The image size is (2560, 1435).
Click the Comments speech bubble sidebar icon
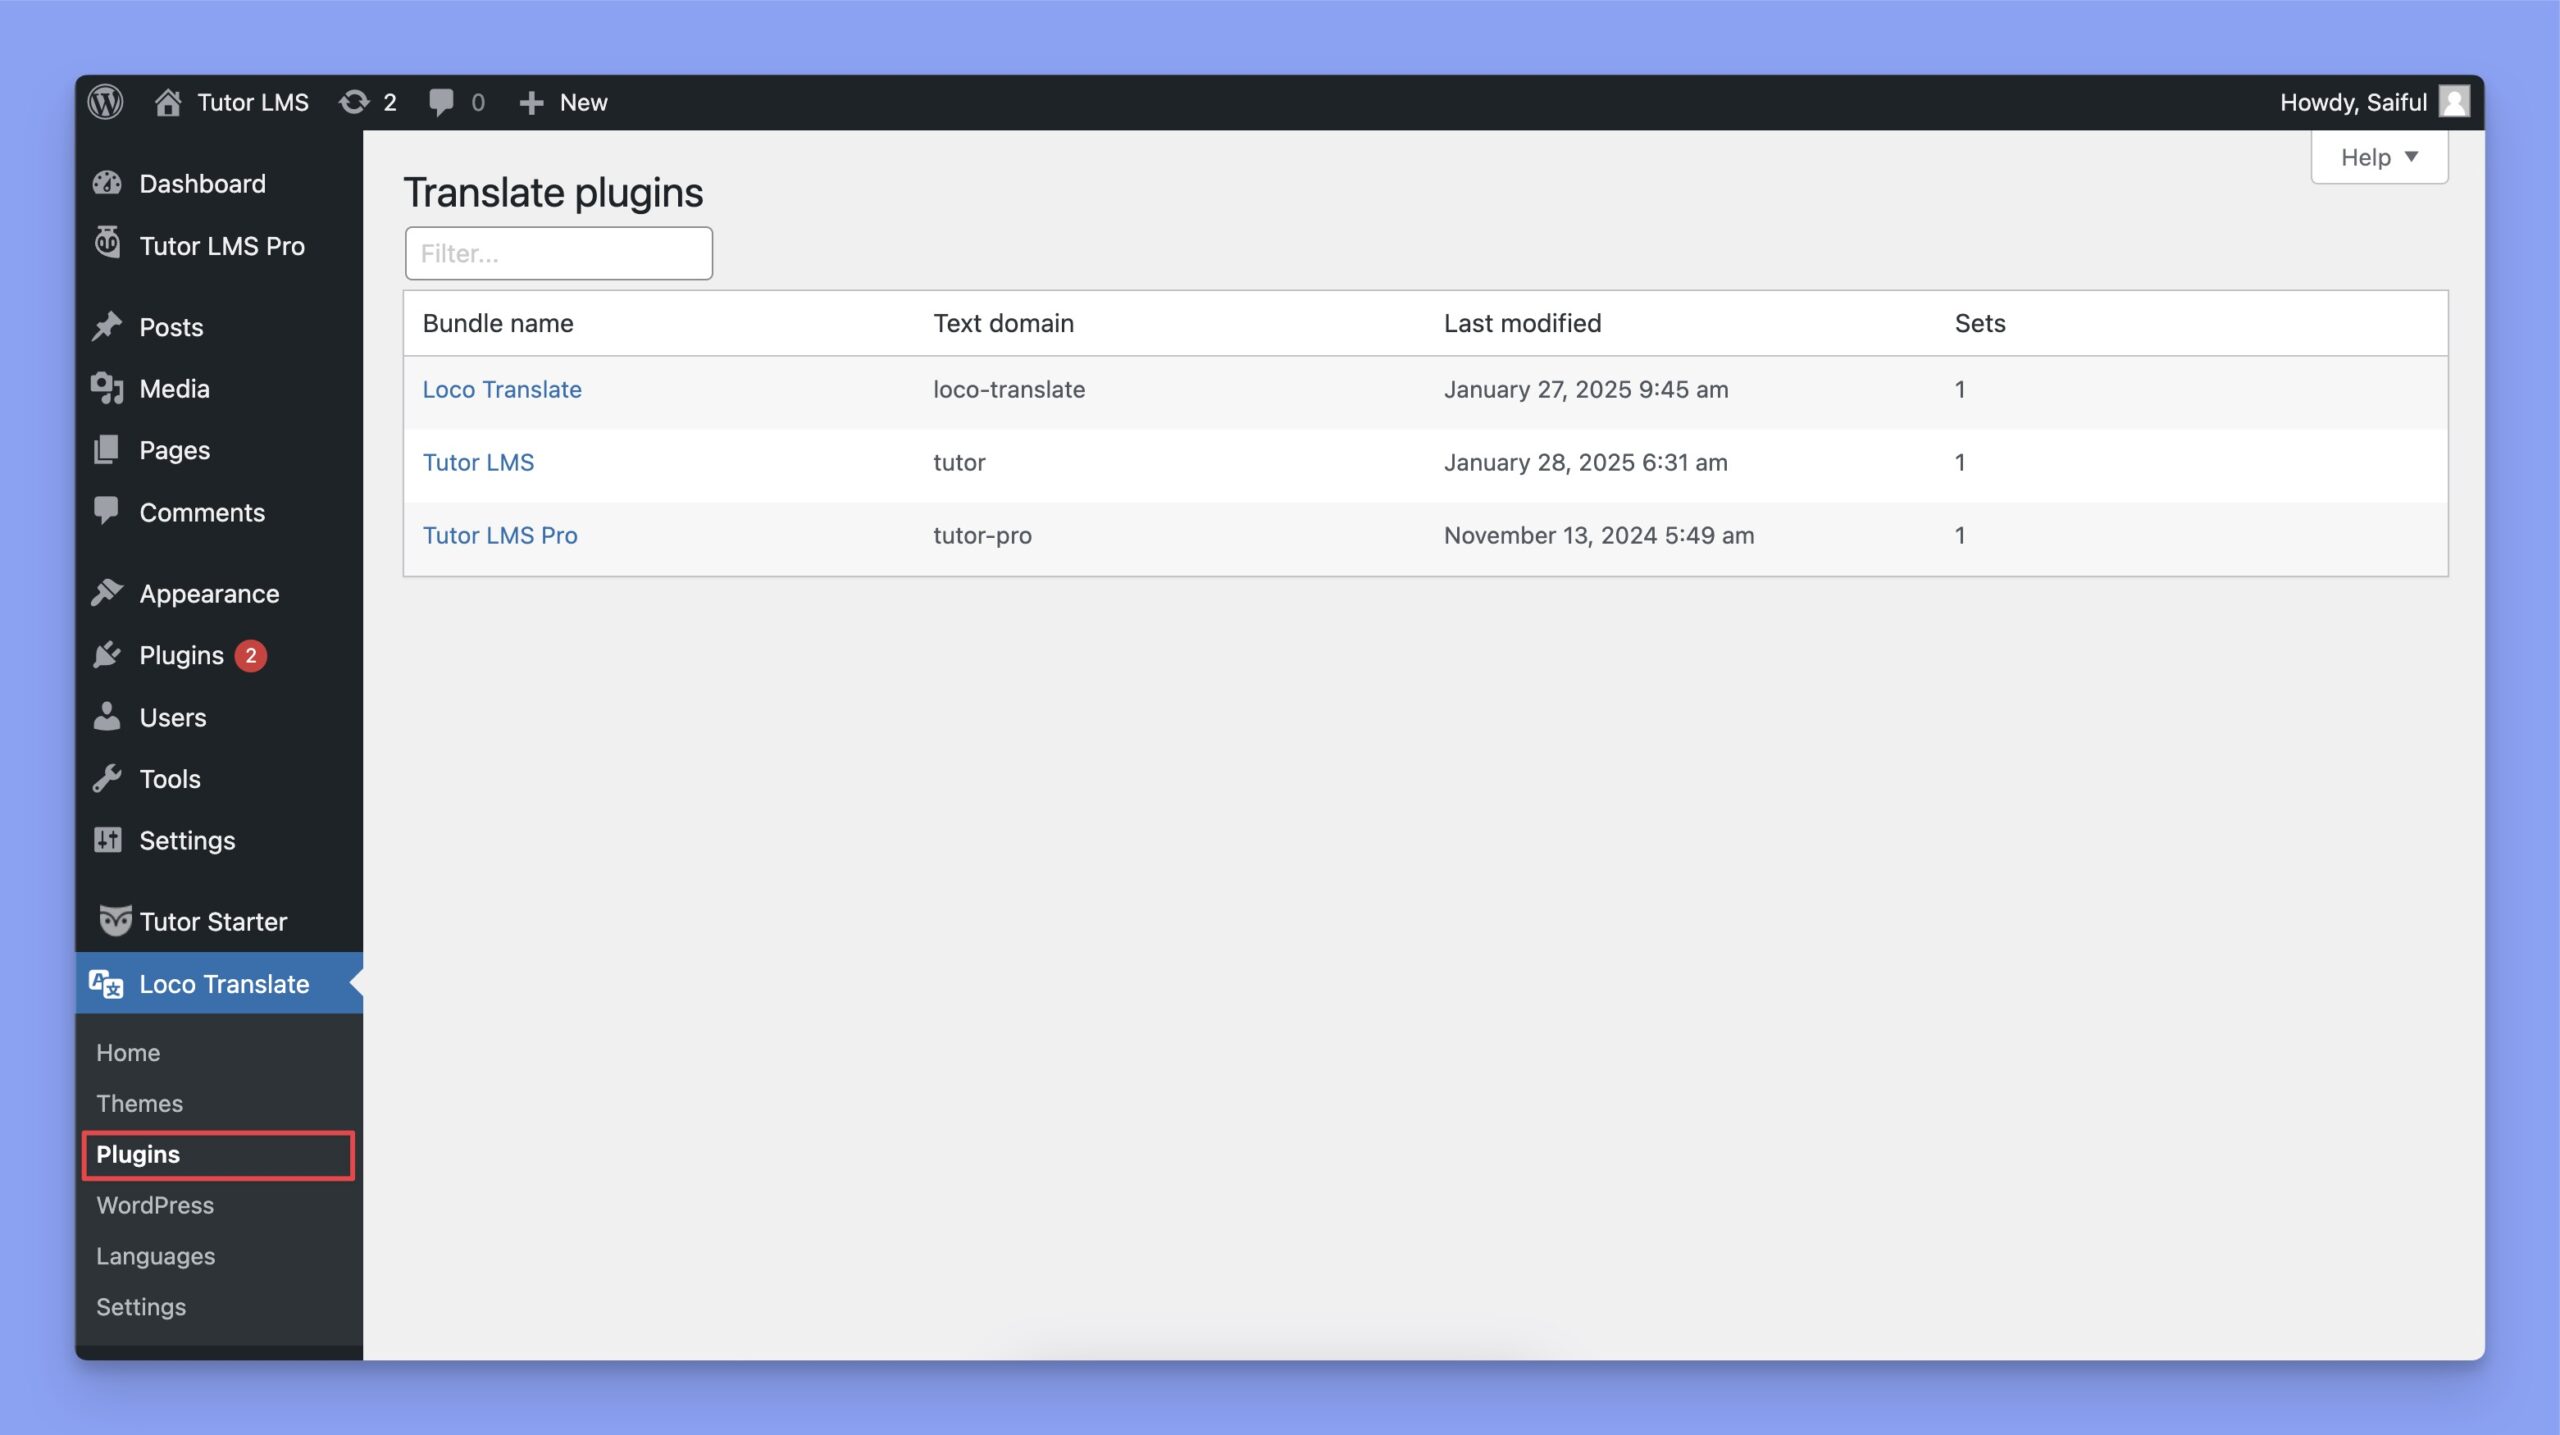coord(107,511)
